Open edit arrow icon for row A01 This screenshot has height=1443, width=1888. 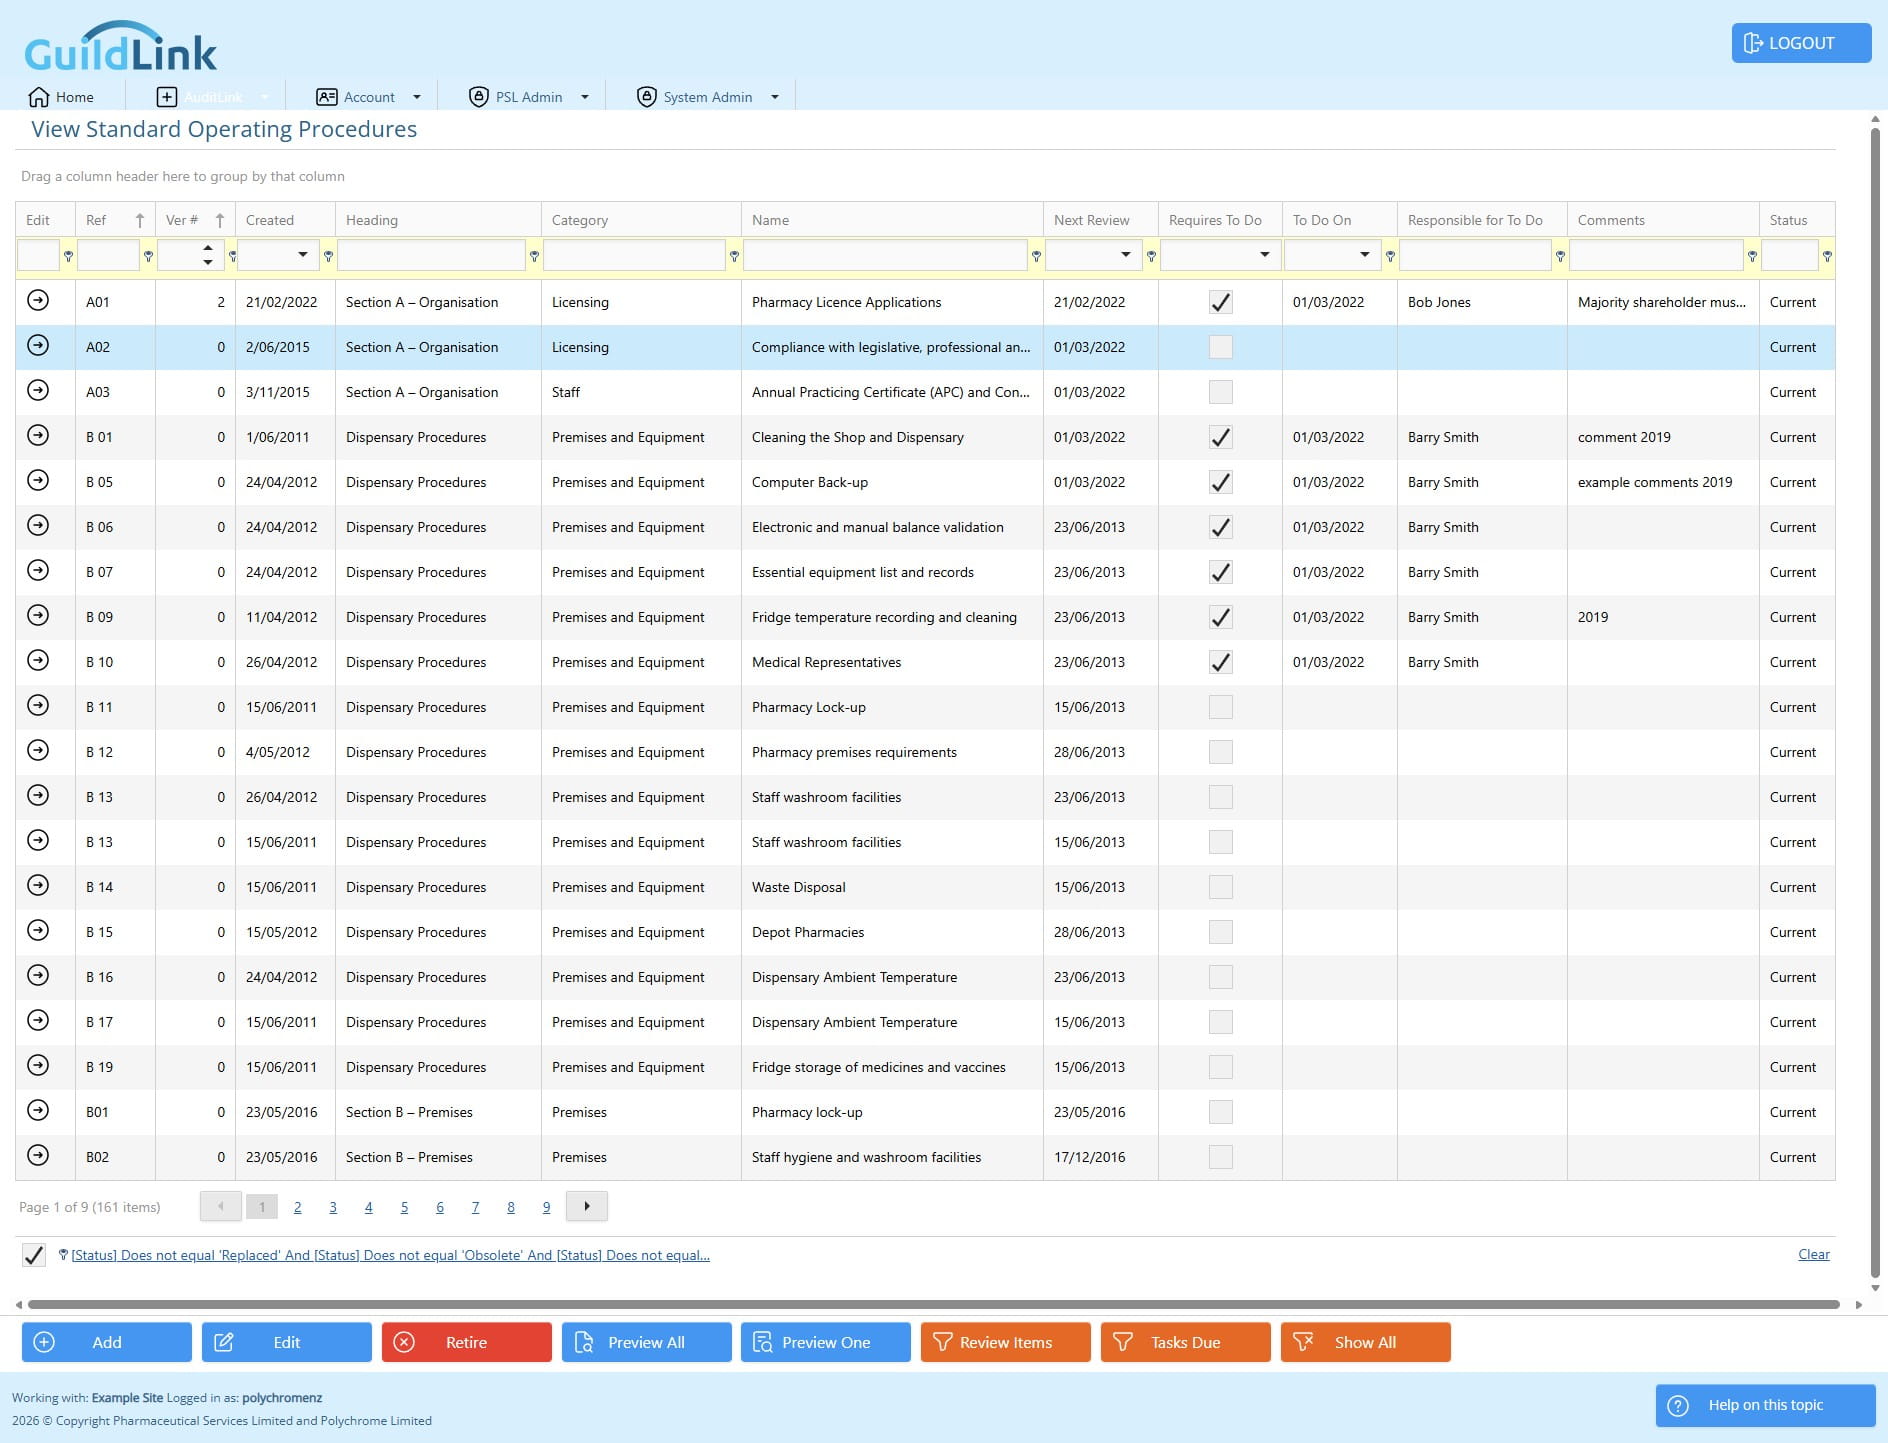(38, 300)
